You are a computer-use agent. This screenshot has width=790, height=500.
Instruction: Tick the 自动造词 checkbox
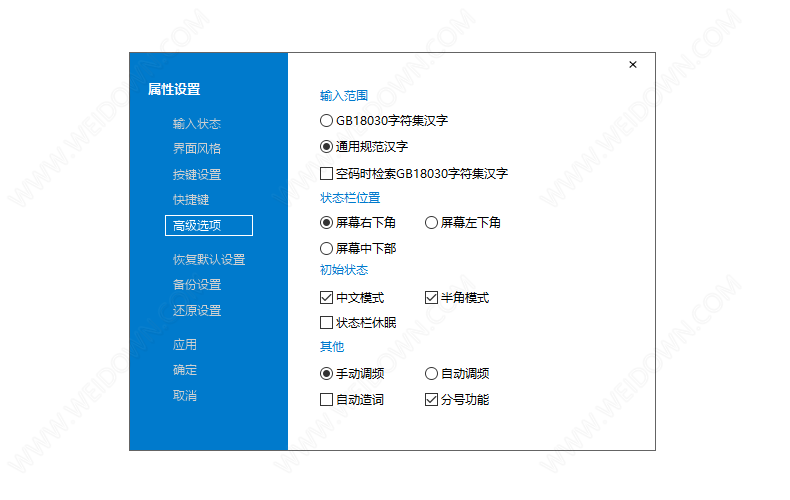click(326, 400)
